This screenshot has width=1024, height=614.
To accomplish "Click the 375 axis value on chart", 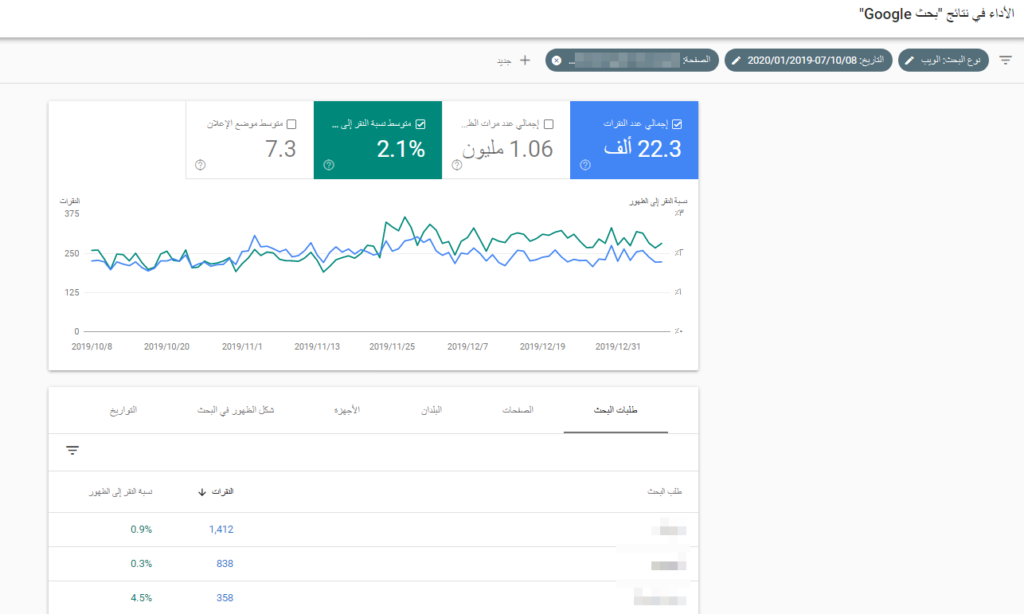I will [x=72, y=214].
